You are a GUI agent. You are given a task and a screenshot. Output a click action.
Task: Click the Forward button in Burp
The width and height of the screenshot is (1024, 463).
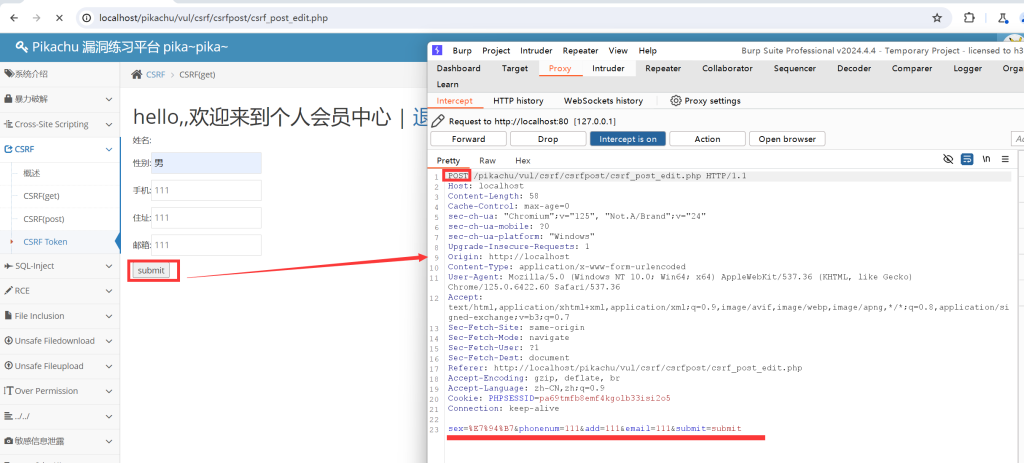pyautogui.click(x=469, y=139)
